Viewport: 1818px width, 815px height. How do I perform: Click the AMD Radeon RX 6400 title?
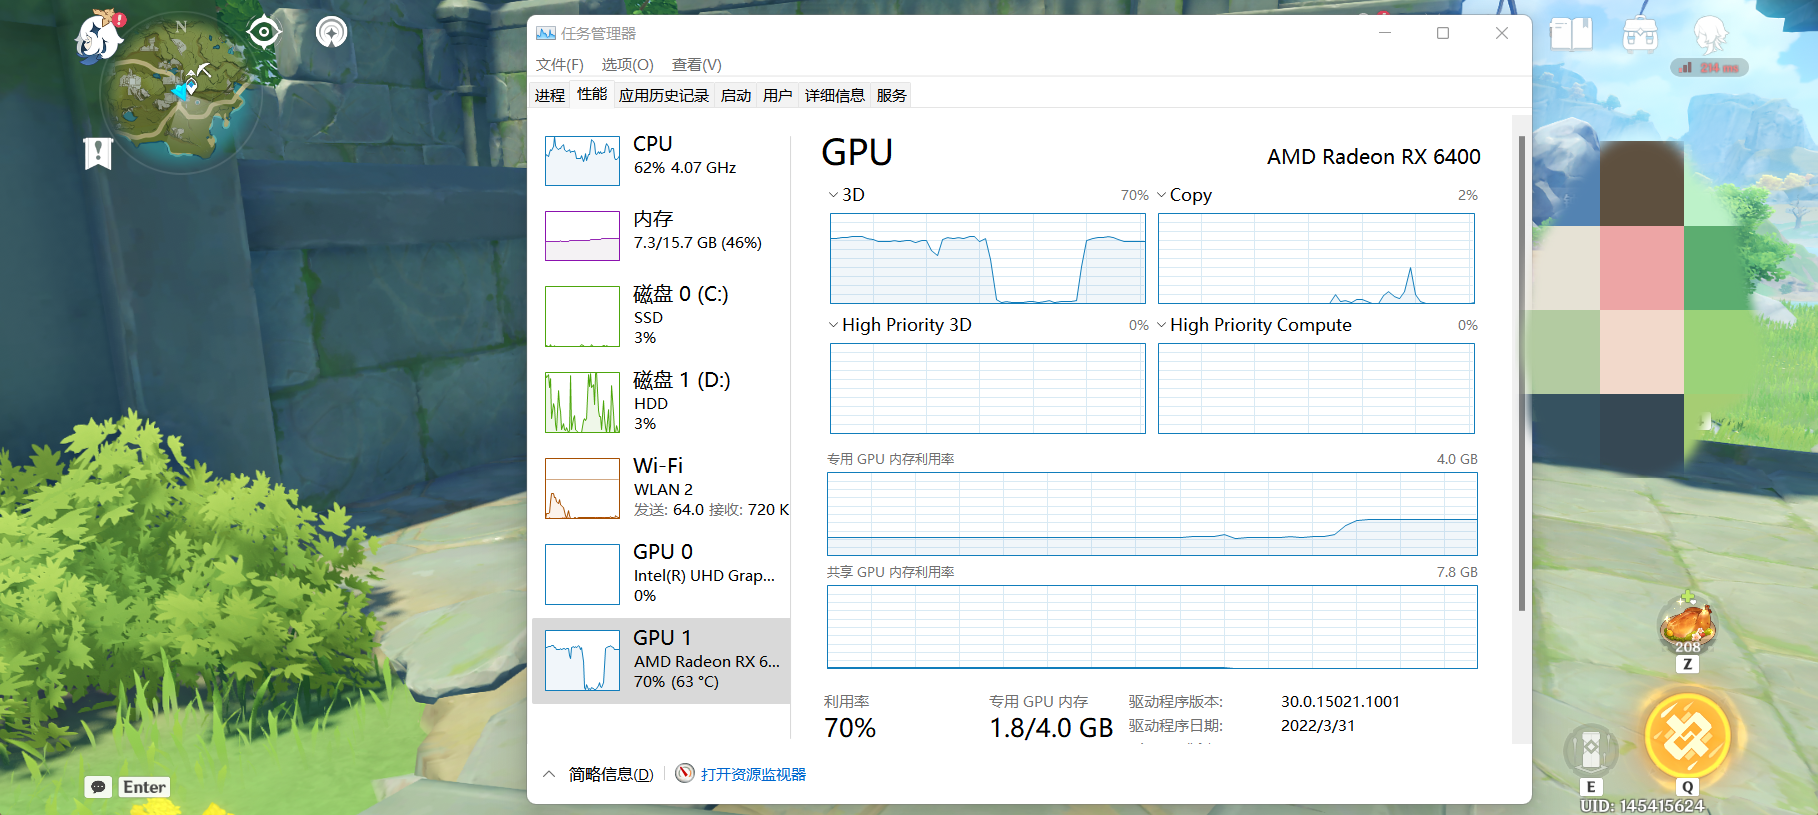tap(1373, 157)
